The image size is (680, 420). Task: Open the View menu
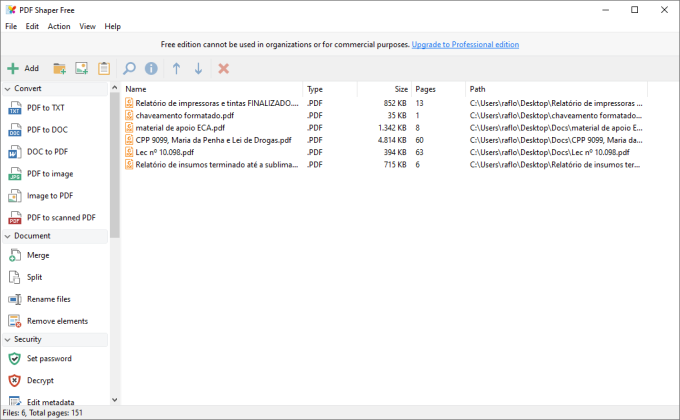click(x=87, y=26)
